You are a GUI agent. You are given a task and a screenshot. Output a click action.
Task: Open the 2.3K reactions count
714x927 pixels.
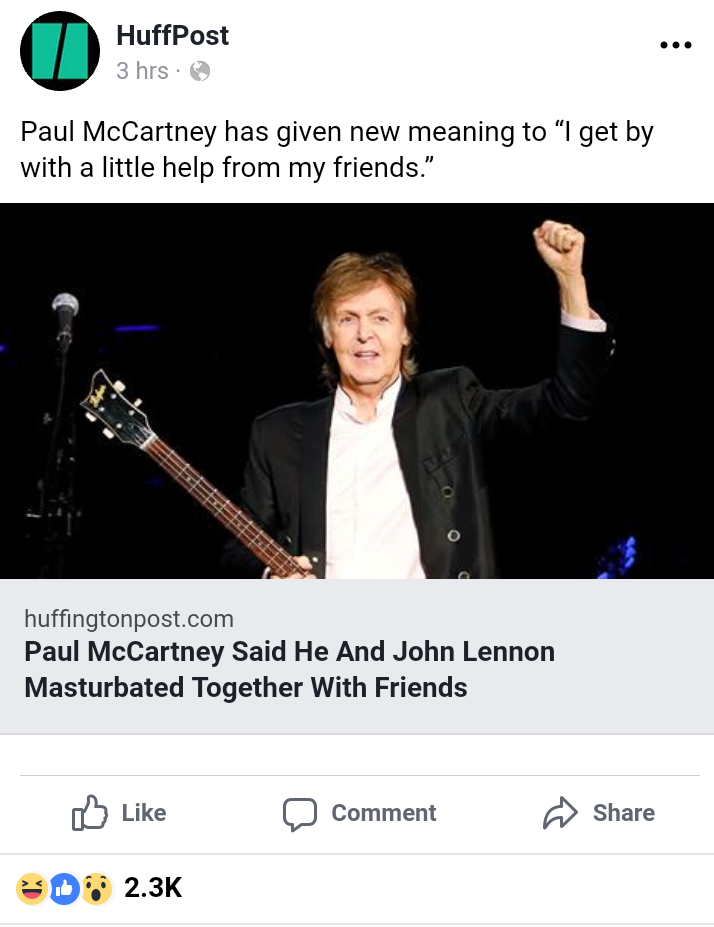[x=153, y=888]
